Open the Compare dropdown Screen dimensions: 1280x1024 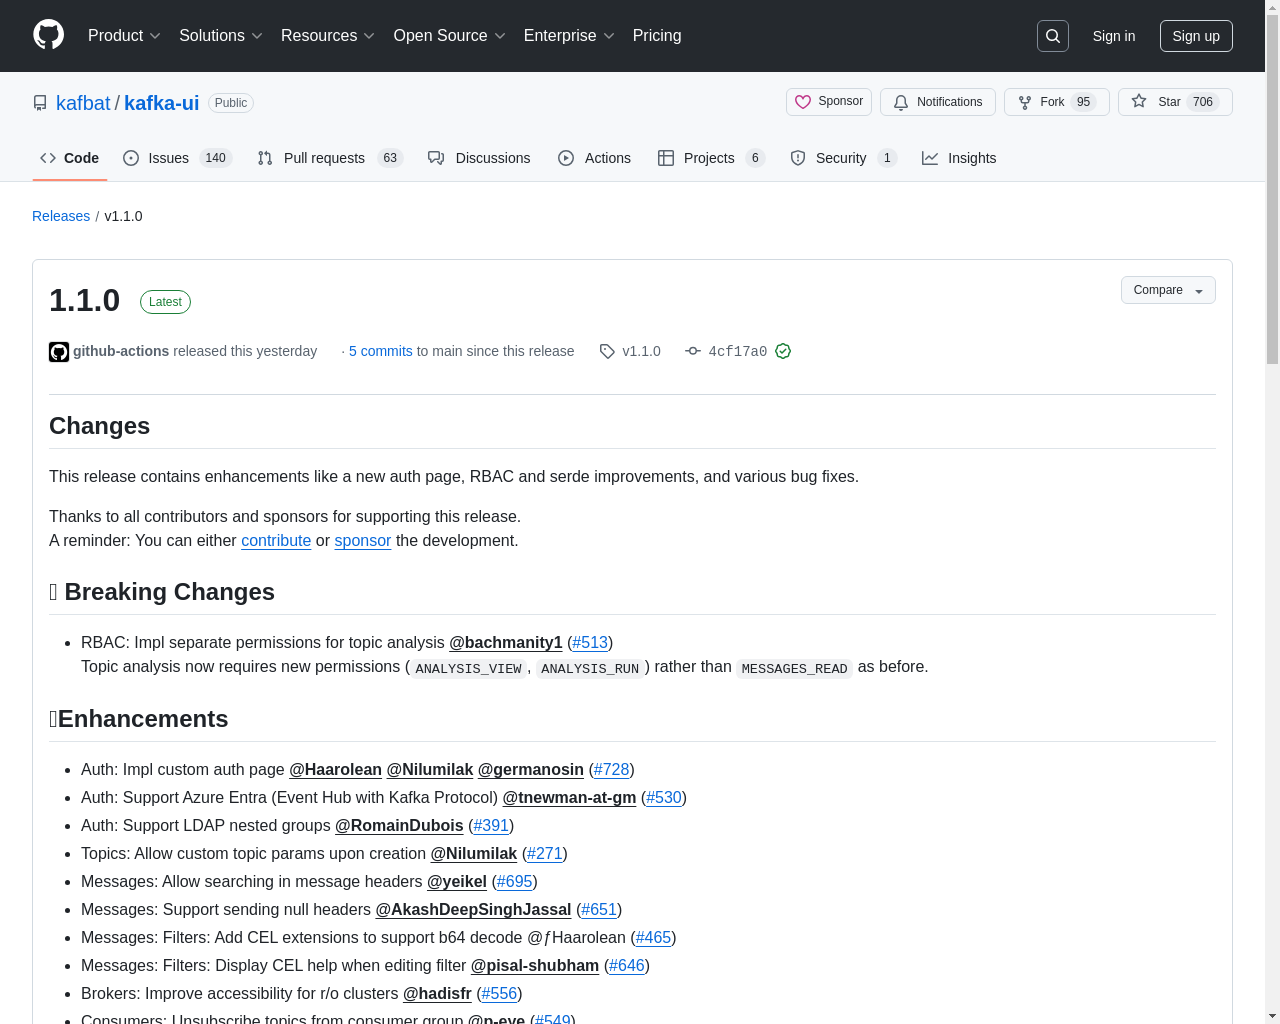point(1168,290)
